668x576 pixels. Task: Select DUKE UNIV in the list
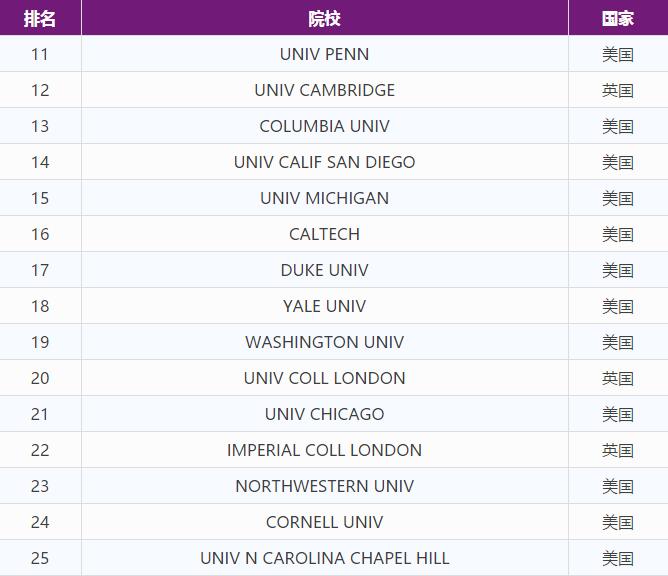click(x=324, y=270)
